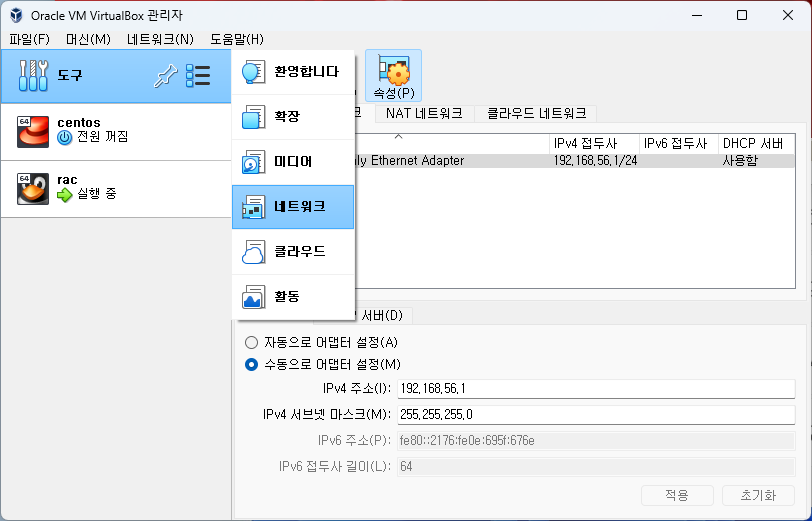Open 환영합니다 welcome tool
This screenshot has width=812, height=521.
click(293, 72)
